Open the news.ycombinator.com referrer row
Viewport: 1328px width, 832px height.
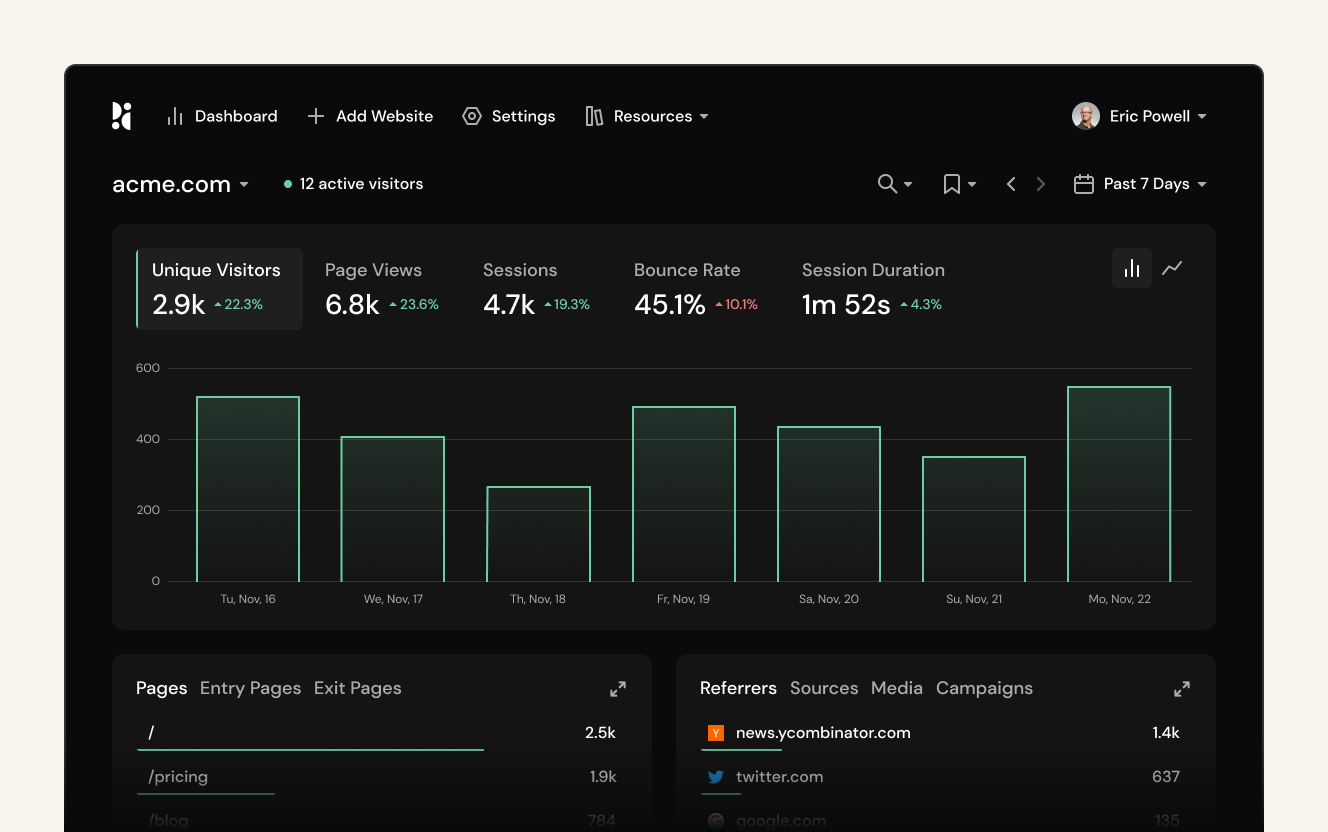pyautogui.click(x=822, y=733)
